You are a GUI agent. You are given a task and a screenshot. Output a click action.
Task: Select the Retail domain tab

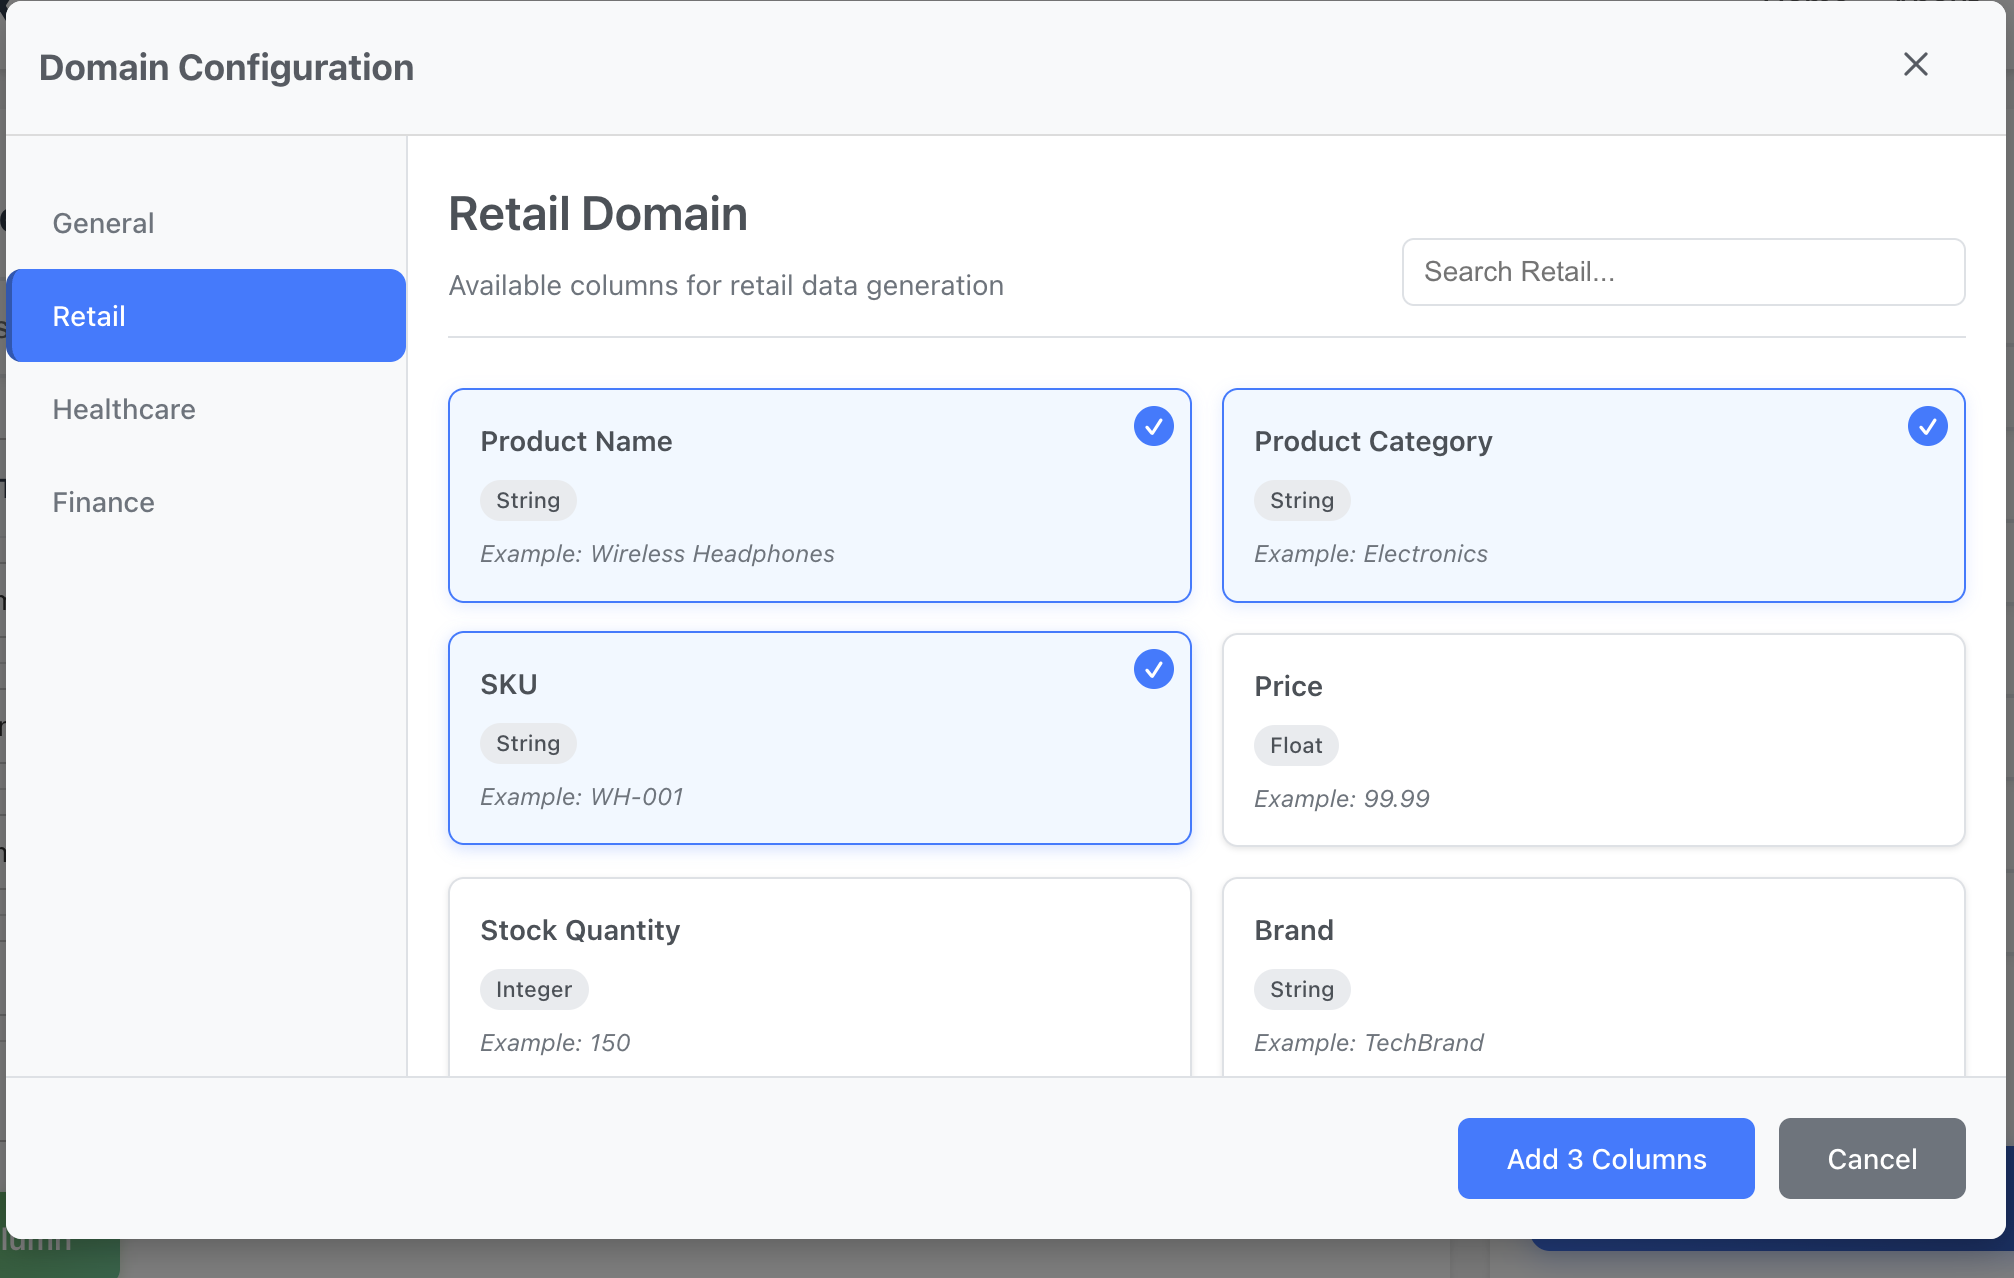point(206,316)
